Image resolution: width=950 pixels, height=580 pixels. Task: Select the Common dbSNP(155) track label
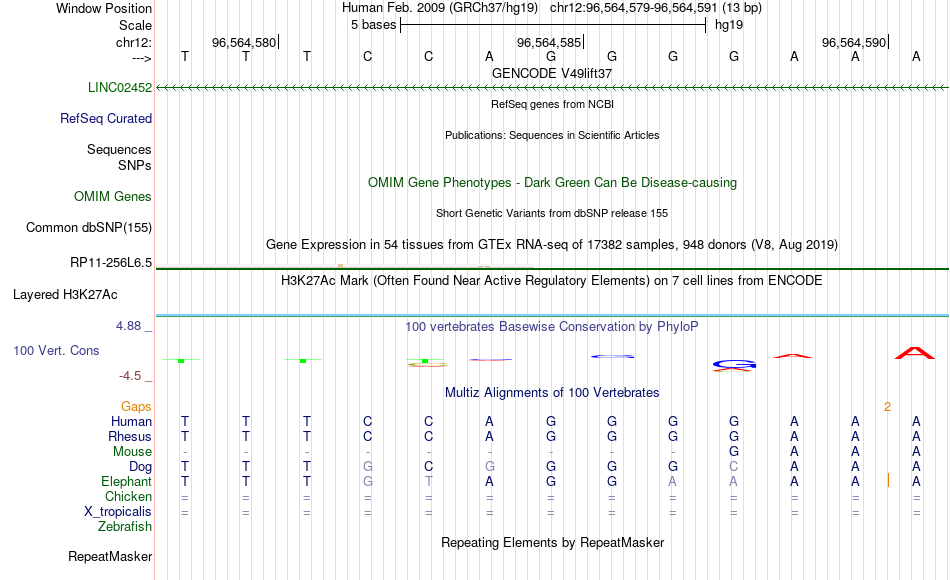pos(89,227)
